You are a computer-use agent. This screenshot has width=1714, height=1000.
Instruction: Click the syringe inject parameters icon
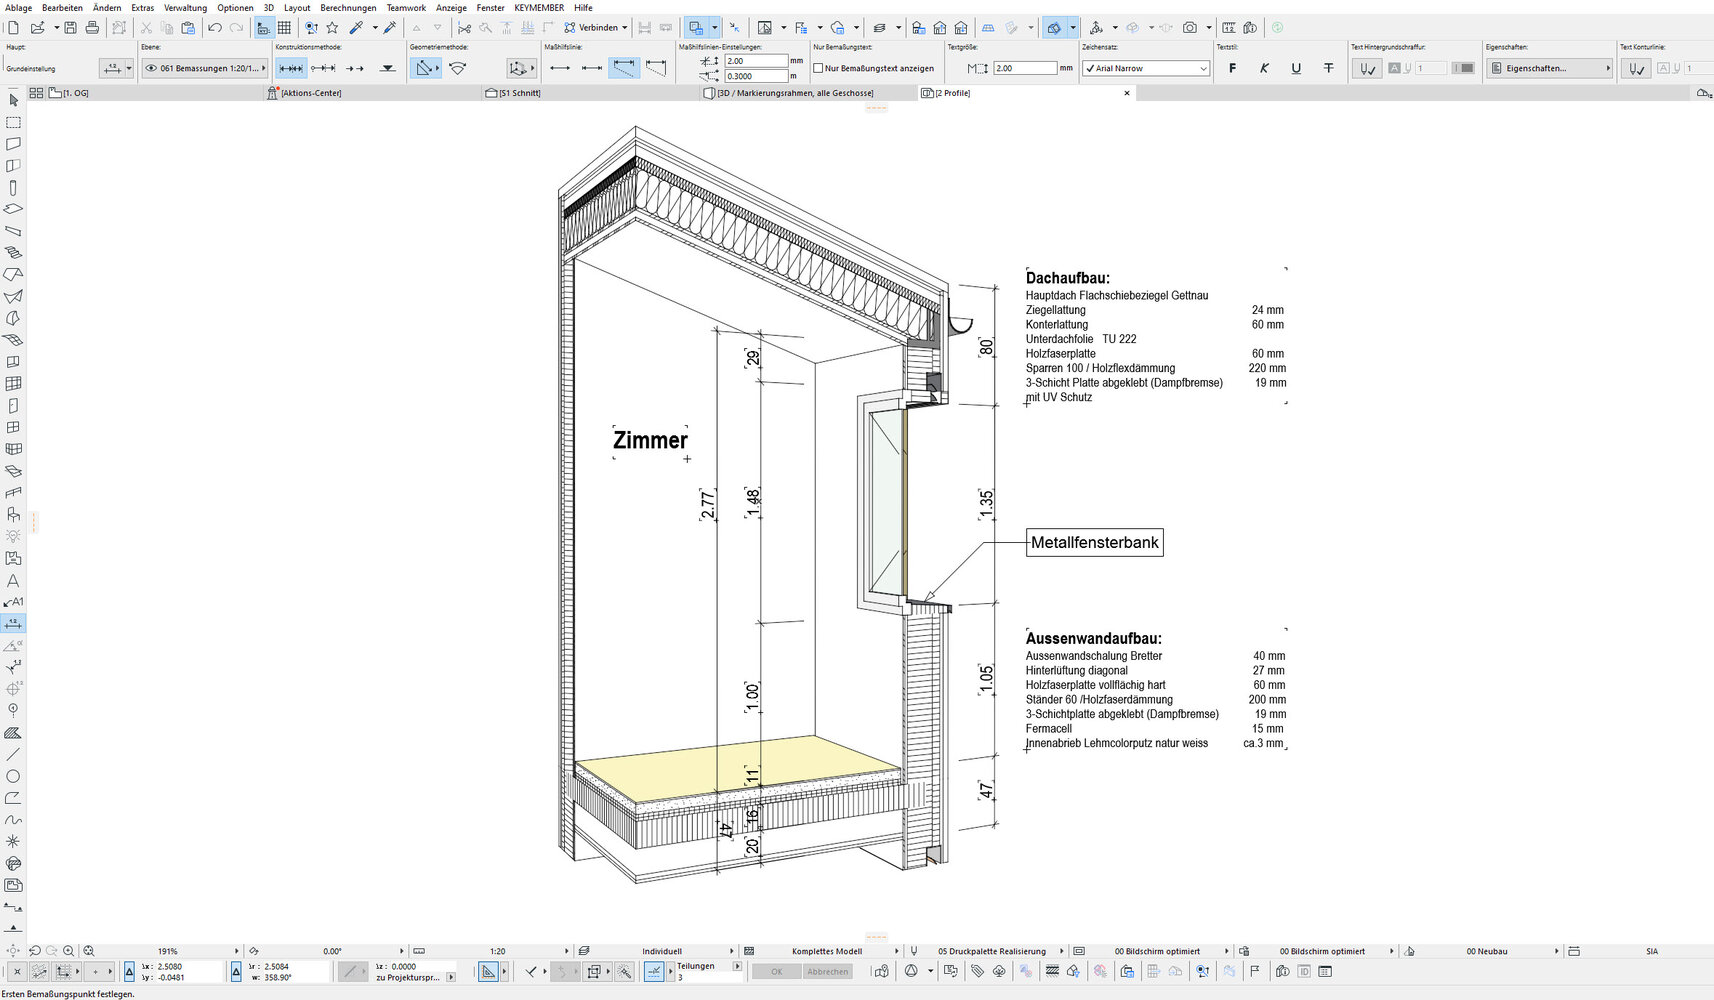point(390,28)
